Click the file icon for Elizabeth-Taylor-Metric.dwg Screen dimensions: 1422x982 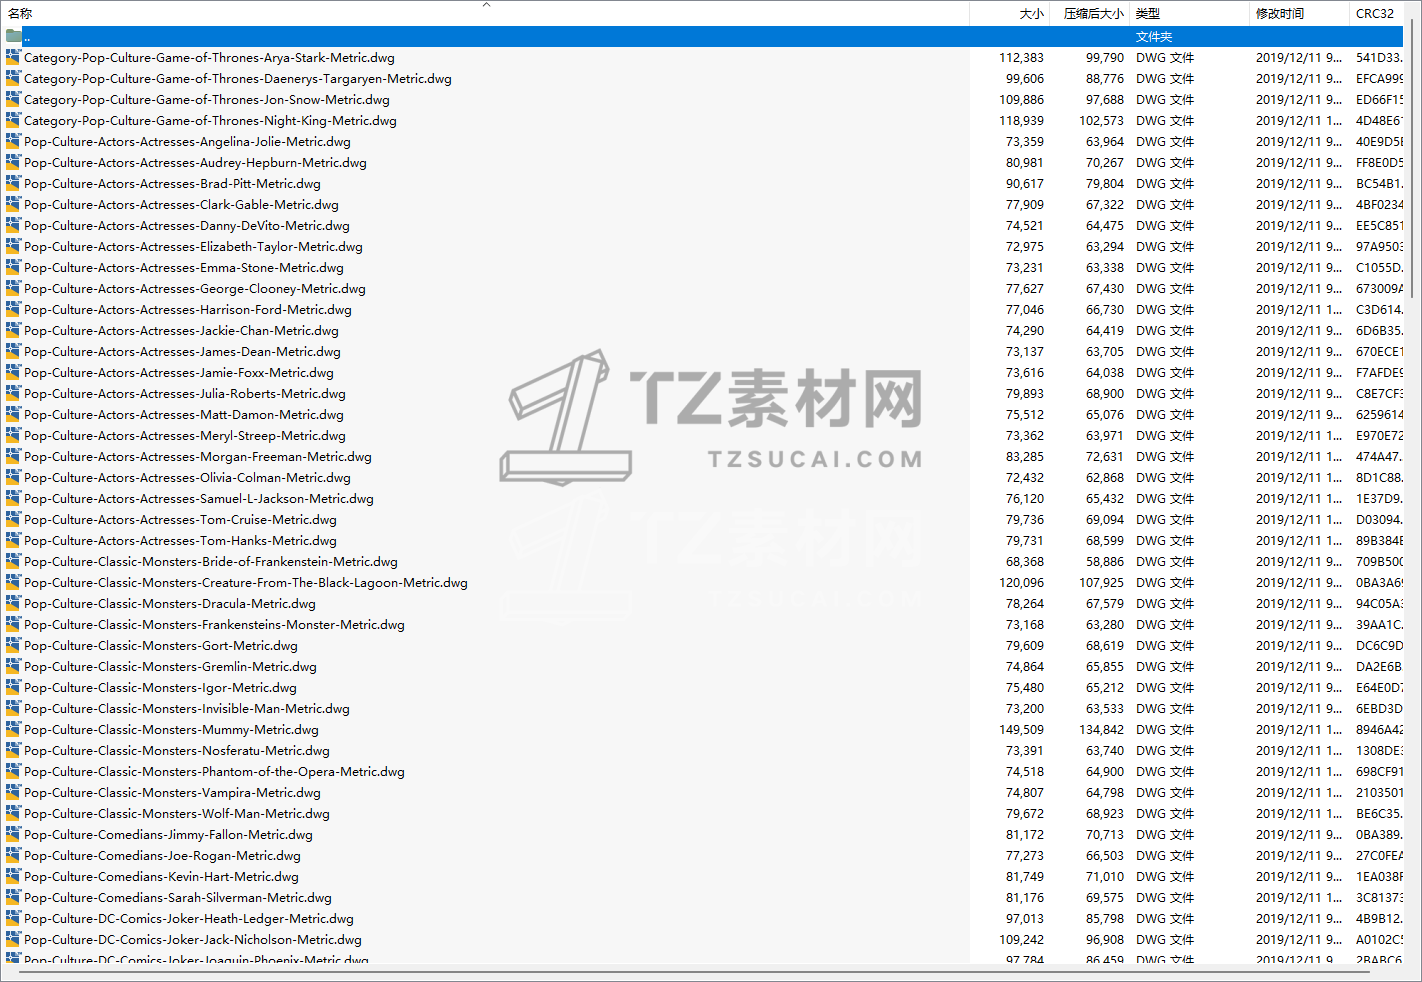(x=13, y=247)
